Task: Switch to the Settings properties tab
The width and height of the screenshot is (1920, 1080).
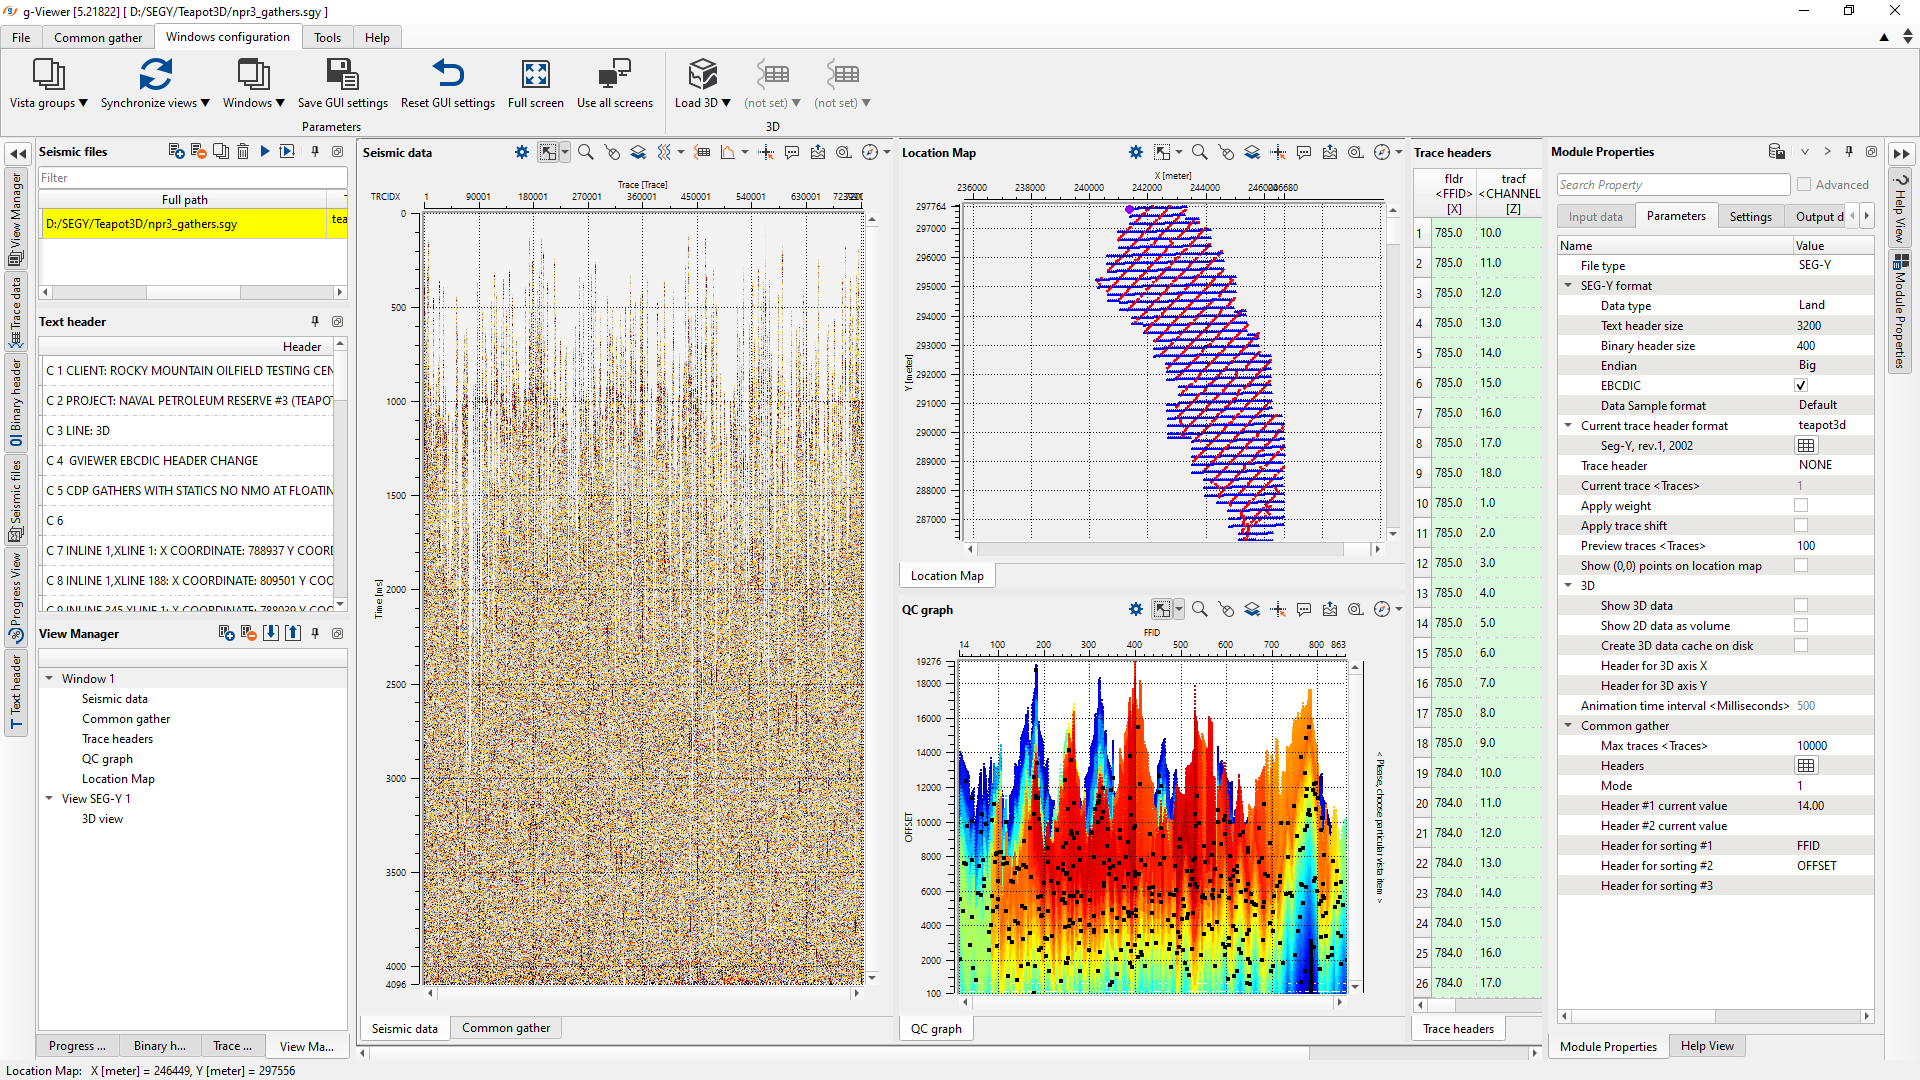Action: pyautogui.click(x=1750, y=216)
